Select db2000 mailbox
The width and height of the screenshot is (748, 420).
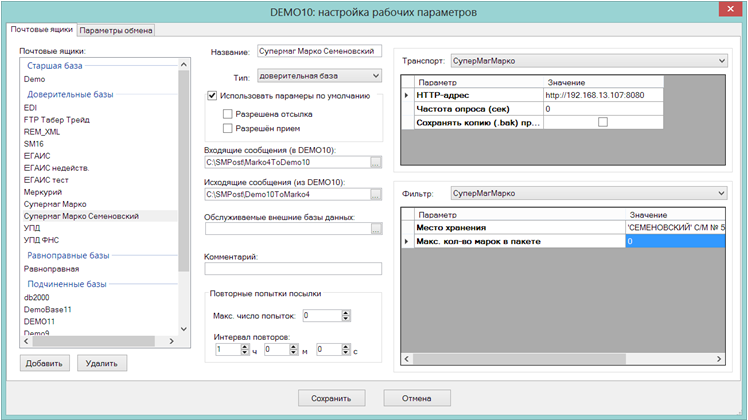(37, 297)
